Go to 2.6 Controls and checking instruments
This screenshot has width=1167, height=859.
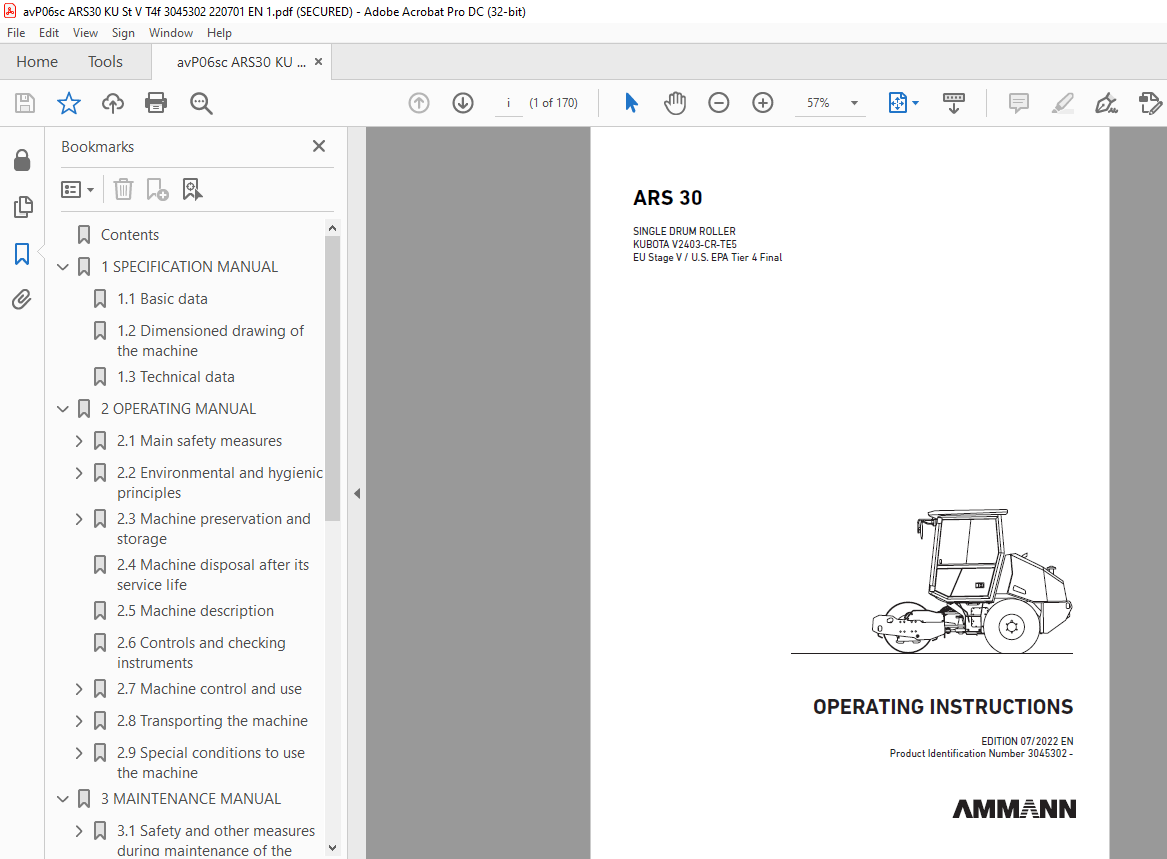coord(201,652)
